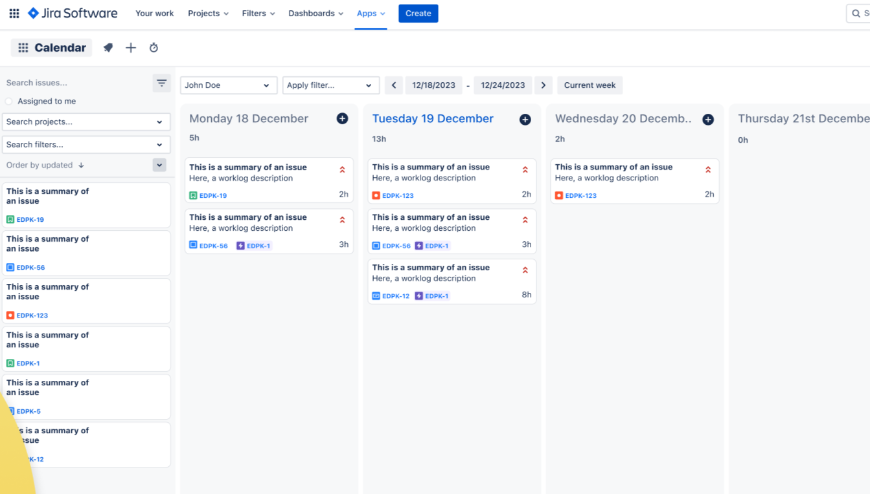Go to next week with right arrow
This screenshot has height=494, width=870.
coord(543,86)
